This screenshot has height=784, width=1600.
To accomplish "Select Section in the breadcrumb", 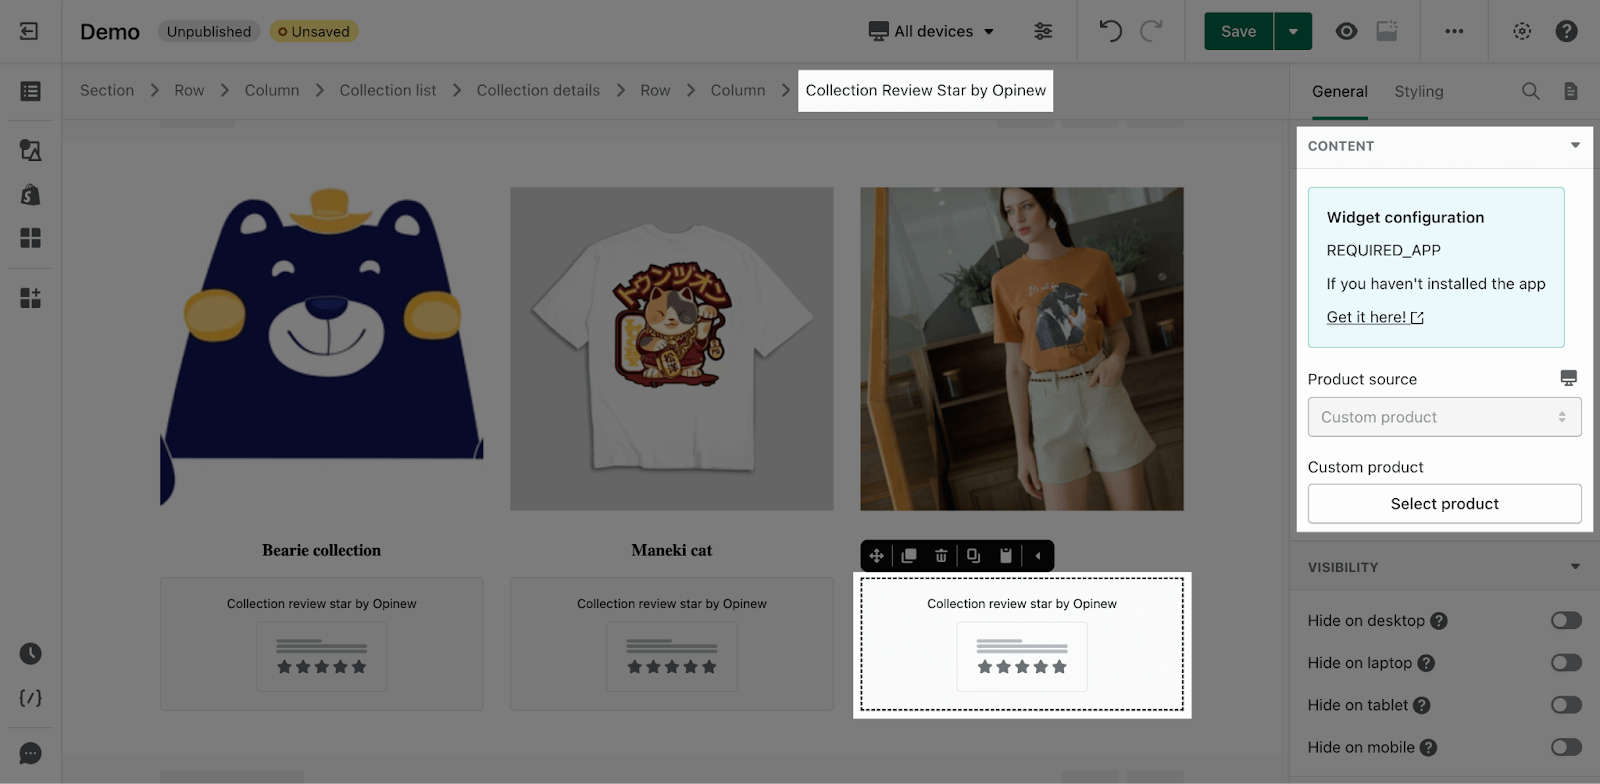I will click(x=107, y=90).
